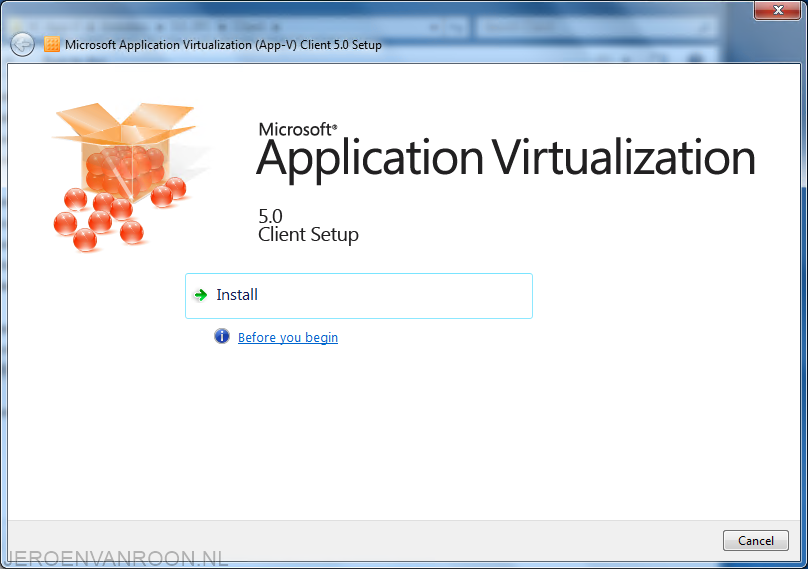The image size is (808, 569).
Task: Click the green arrow icon next to Install
Action: 200,295
